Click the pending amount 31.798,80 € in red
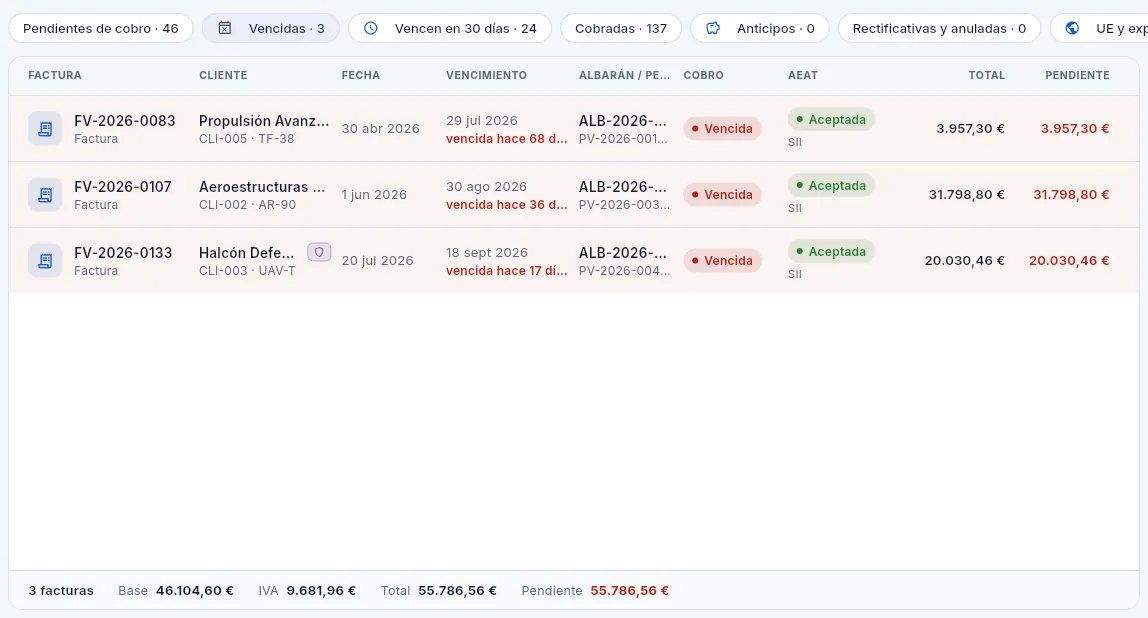The width and height of the screenshot is (1148, 618). 1071,195
